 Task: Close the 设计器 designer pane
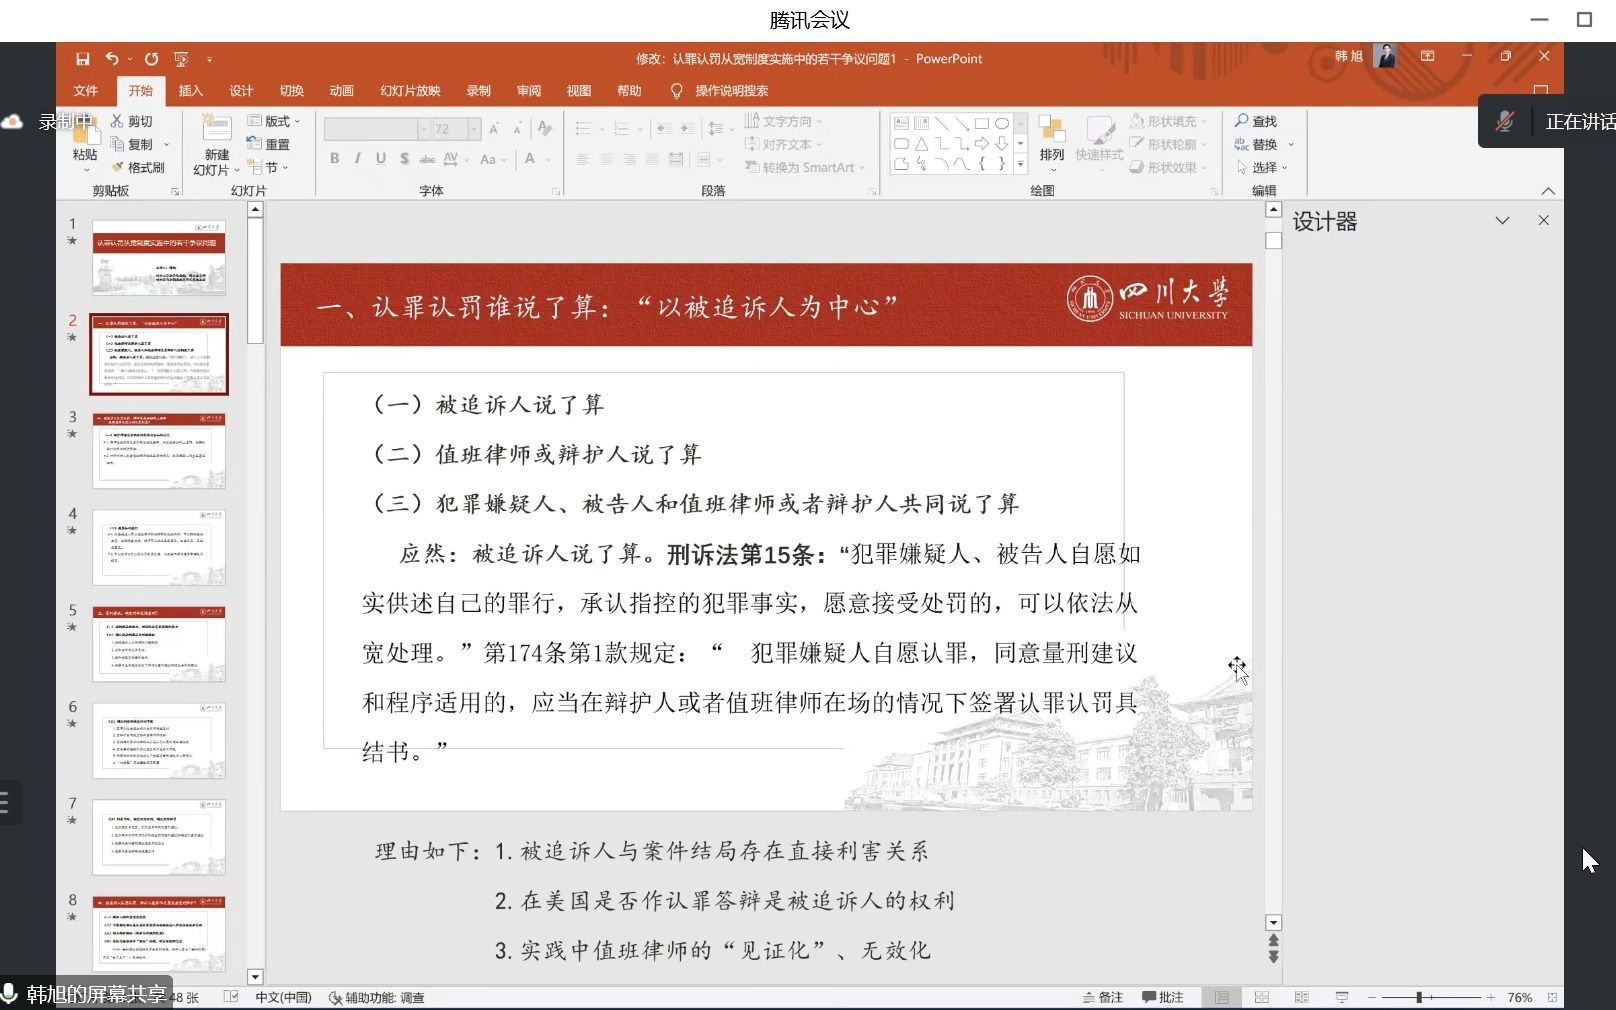[1544, 220]
